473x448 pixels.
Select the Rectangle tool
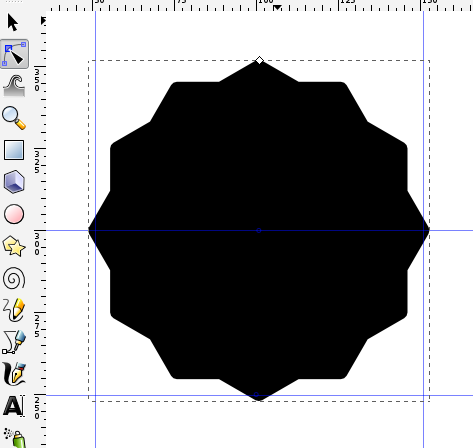pos(14,150)
